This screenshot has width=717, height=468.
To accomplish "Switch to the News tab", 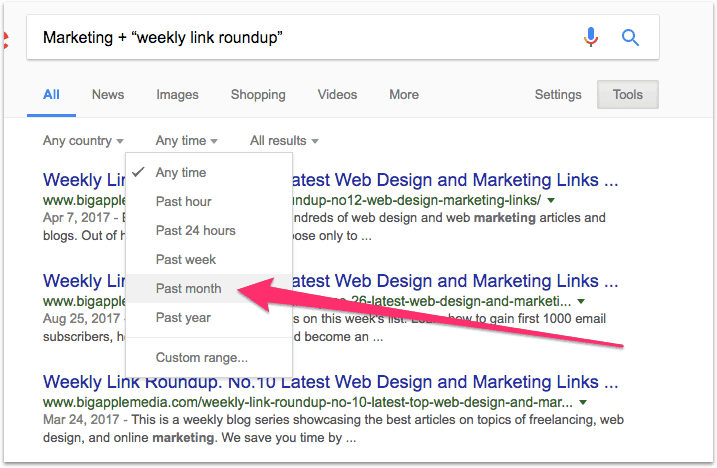I will pyautogui.click(x=108, y=95).
